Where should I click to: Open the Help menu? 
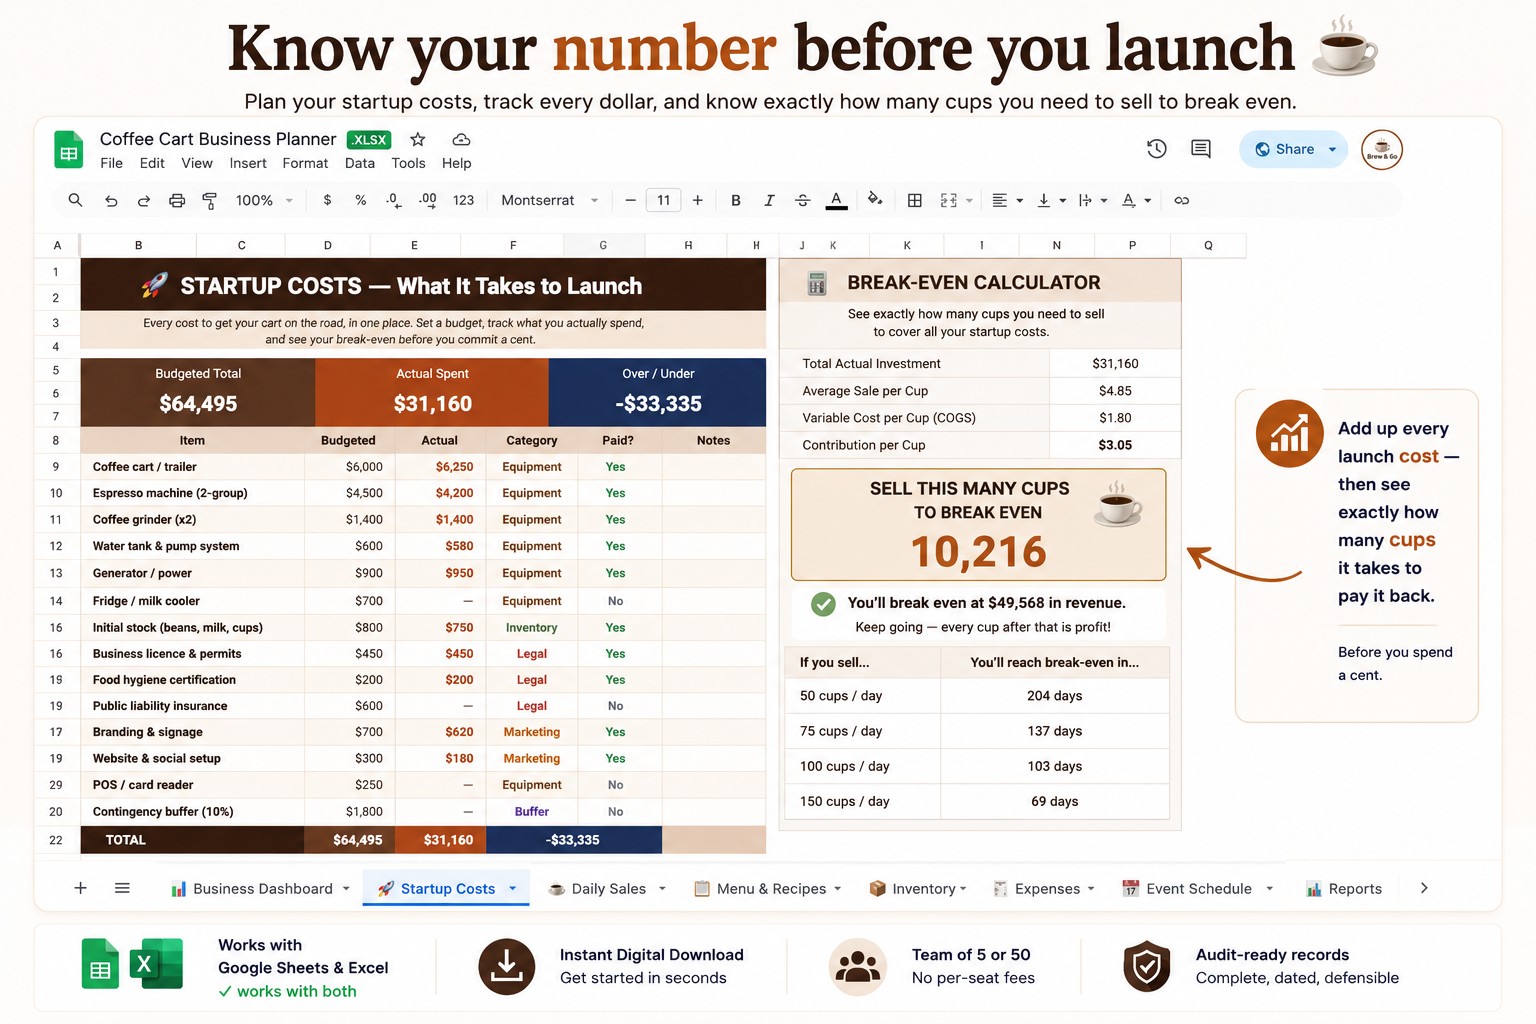(456, 163)
